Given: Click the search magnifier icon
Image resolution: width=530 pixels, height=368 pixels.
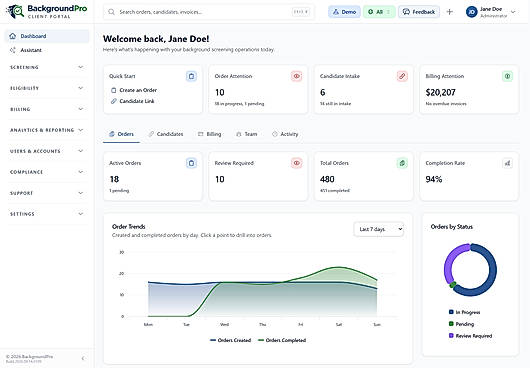Looking at the screenshot, I should point(111,12).
